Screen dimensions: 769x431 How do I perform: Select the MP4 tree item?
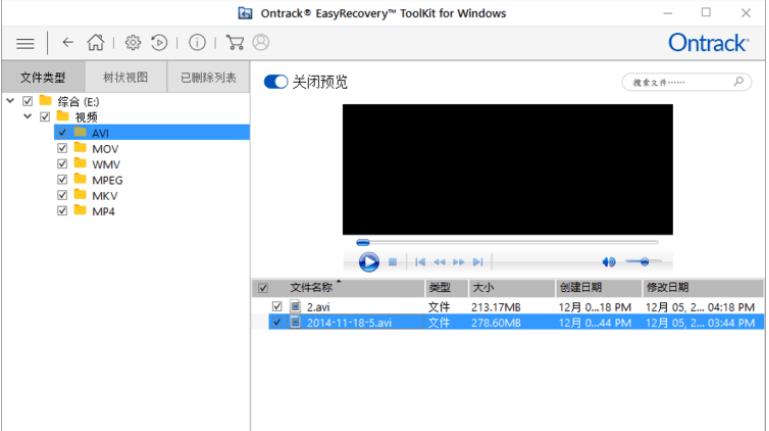point(103,211)
